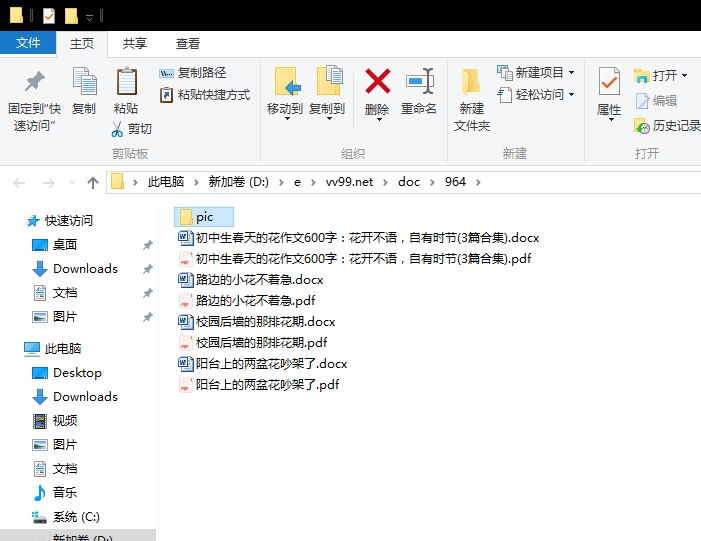Select 初中生春天的花作文600字 docx file
This screenshot has width=701, height=541.
[x=359, y=237]
